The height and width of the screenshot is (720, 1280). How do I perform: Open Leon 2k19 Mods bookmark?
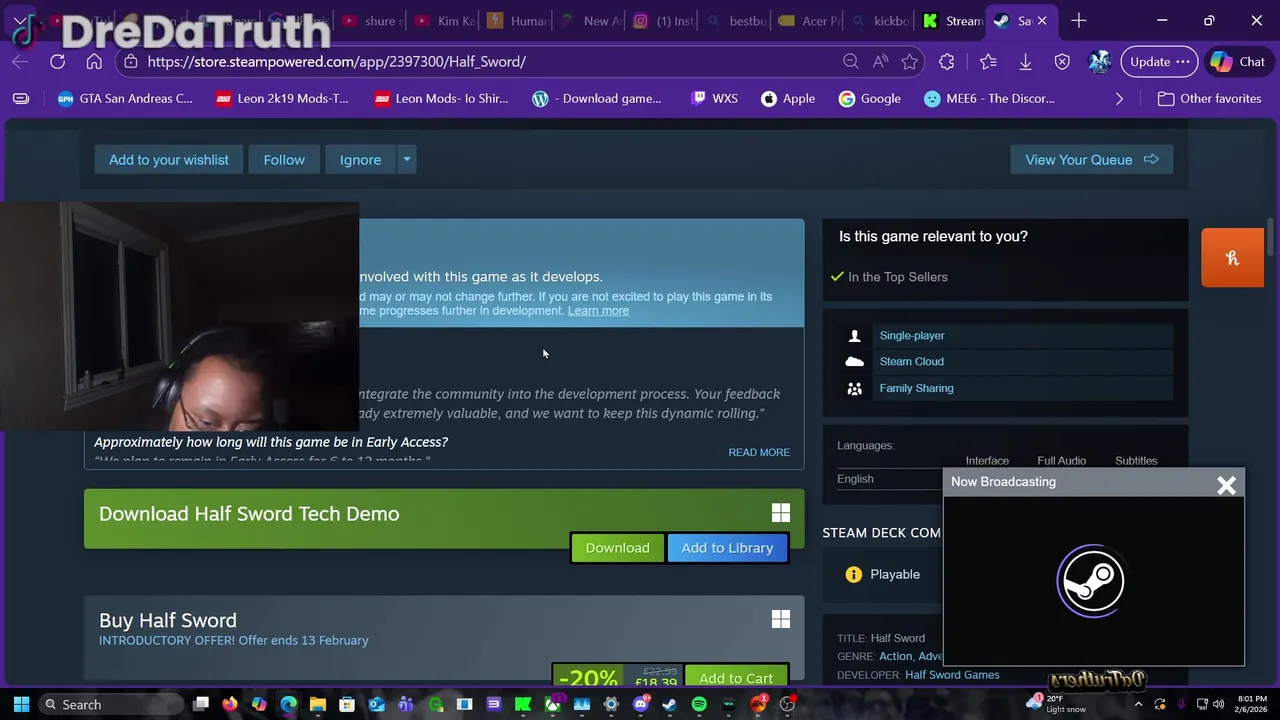click(x=282, y=98)
